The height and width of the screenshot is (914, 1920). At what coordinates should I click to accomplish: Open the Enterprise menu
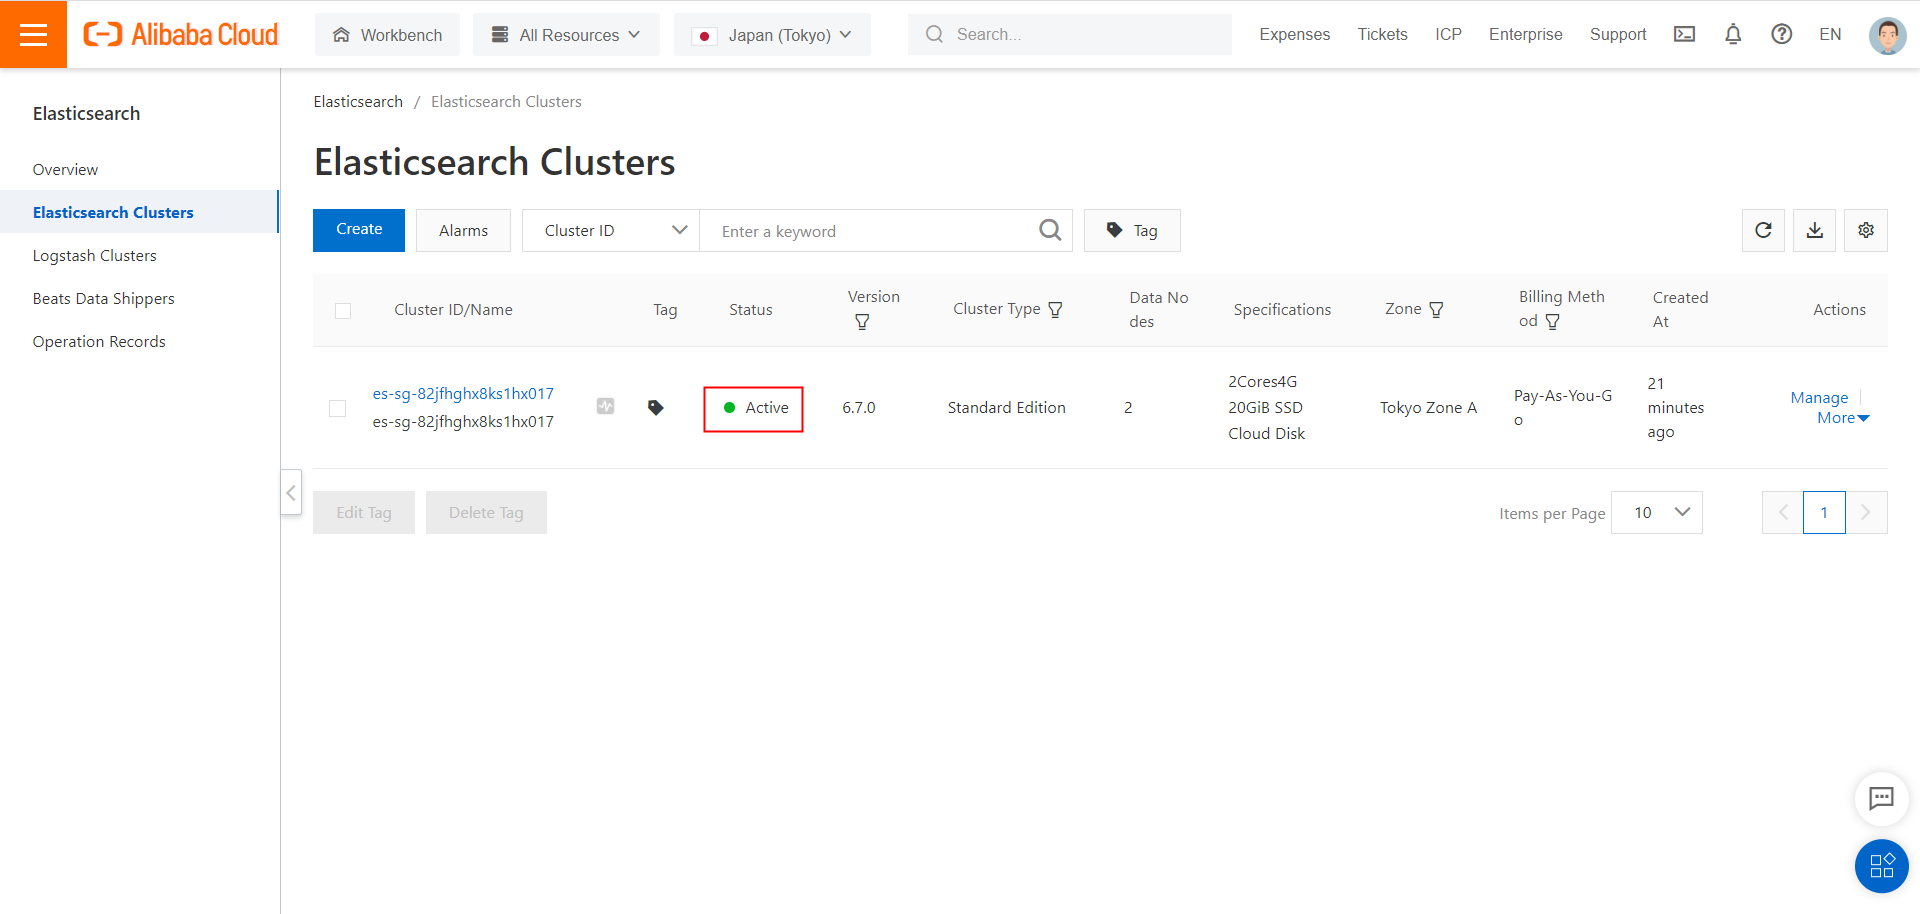[1525, 34]
